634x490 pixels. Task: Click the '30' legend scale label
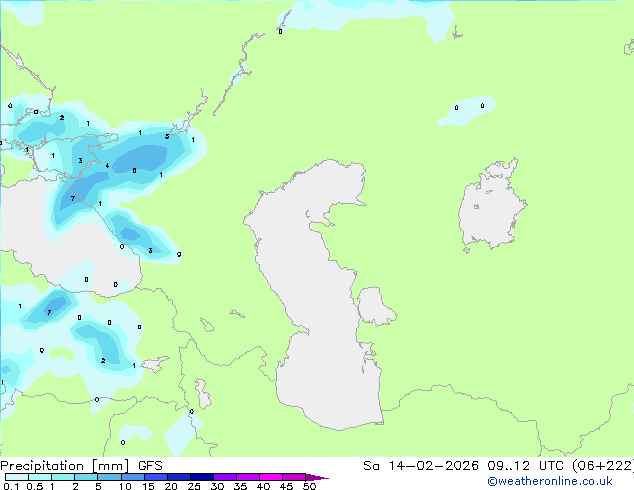pyautogui.click(x=217, y=486)
